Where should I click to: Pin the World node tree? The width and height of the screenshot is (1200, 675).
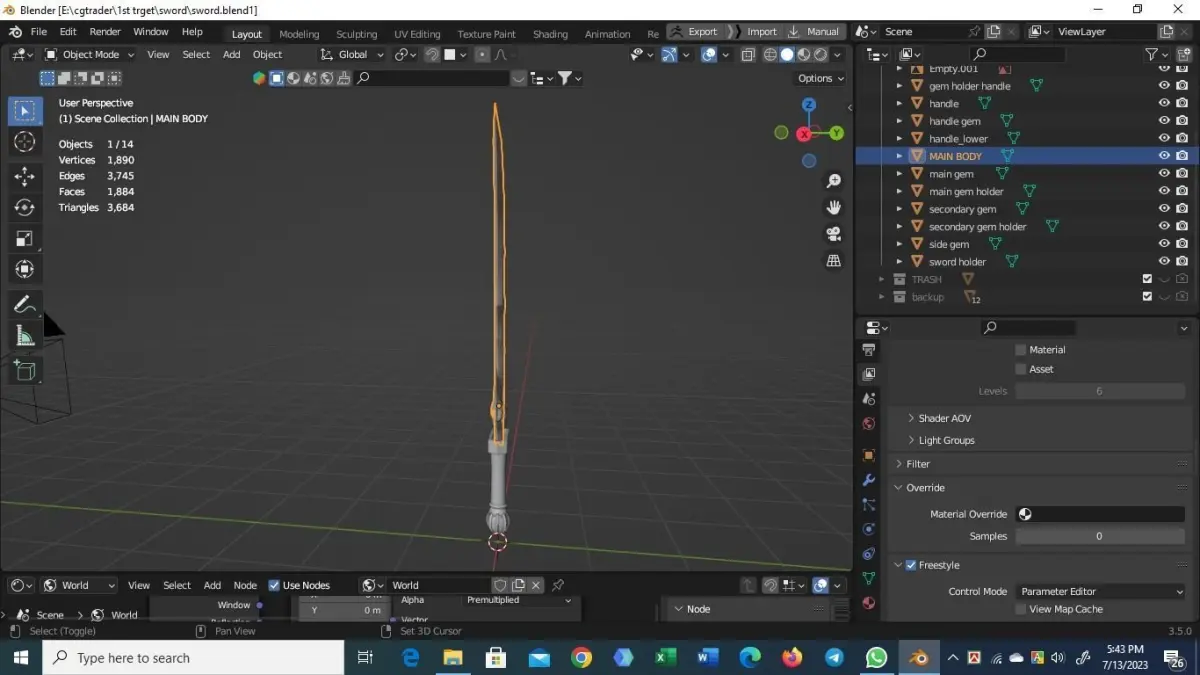coord(558,585)
